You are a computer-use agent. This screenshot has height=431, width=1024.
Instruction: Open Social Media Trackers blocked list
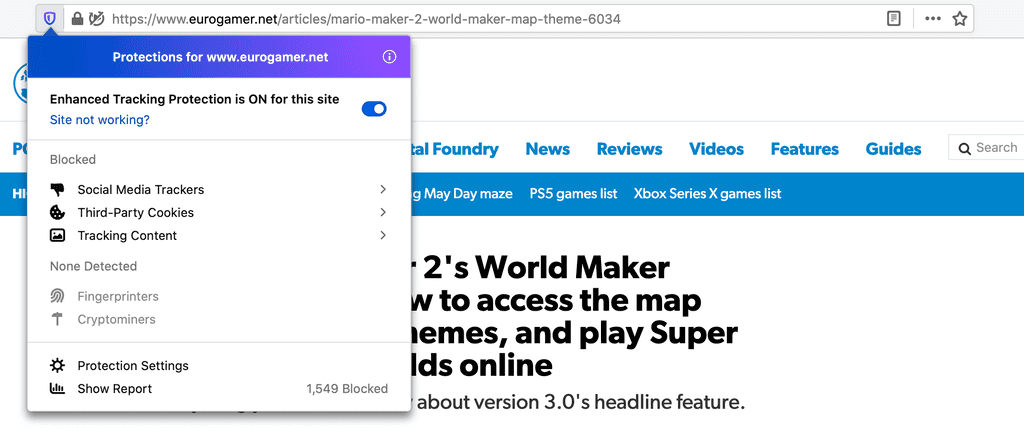pyautogui.click(x=219, y=190)
